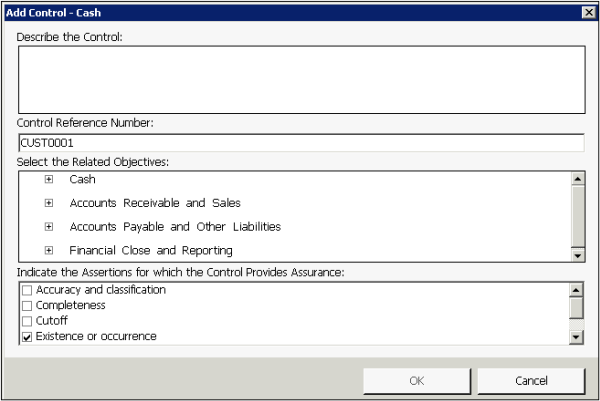Expand Accounts Receivable and Sales node
Screen dimensions: 600x401
pyautogui.click(x=48, y=203)
